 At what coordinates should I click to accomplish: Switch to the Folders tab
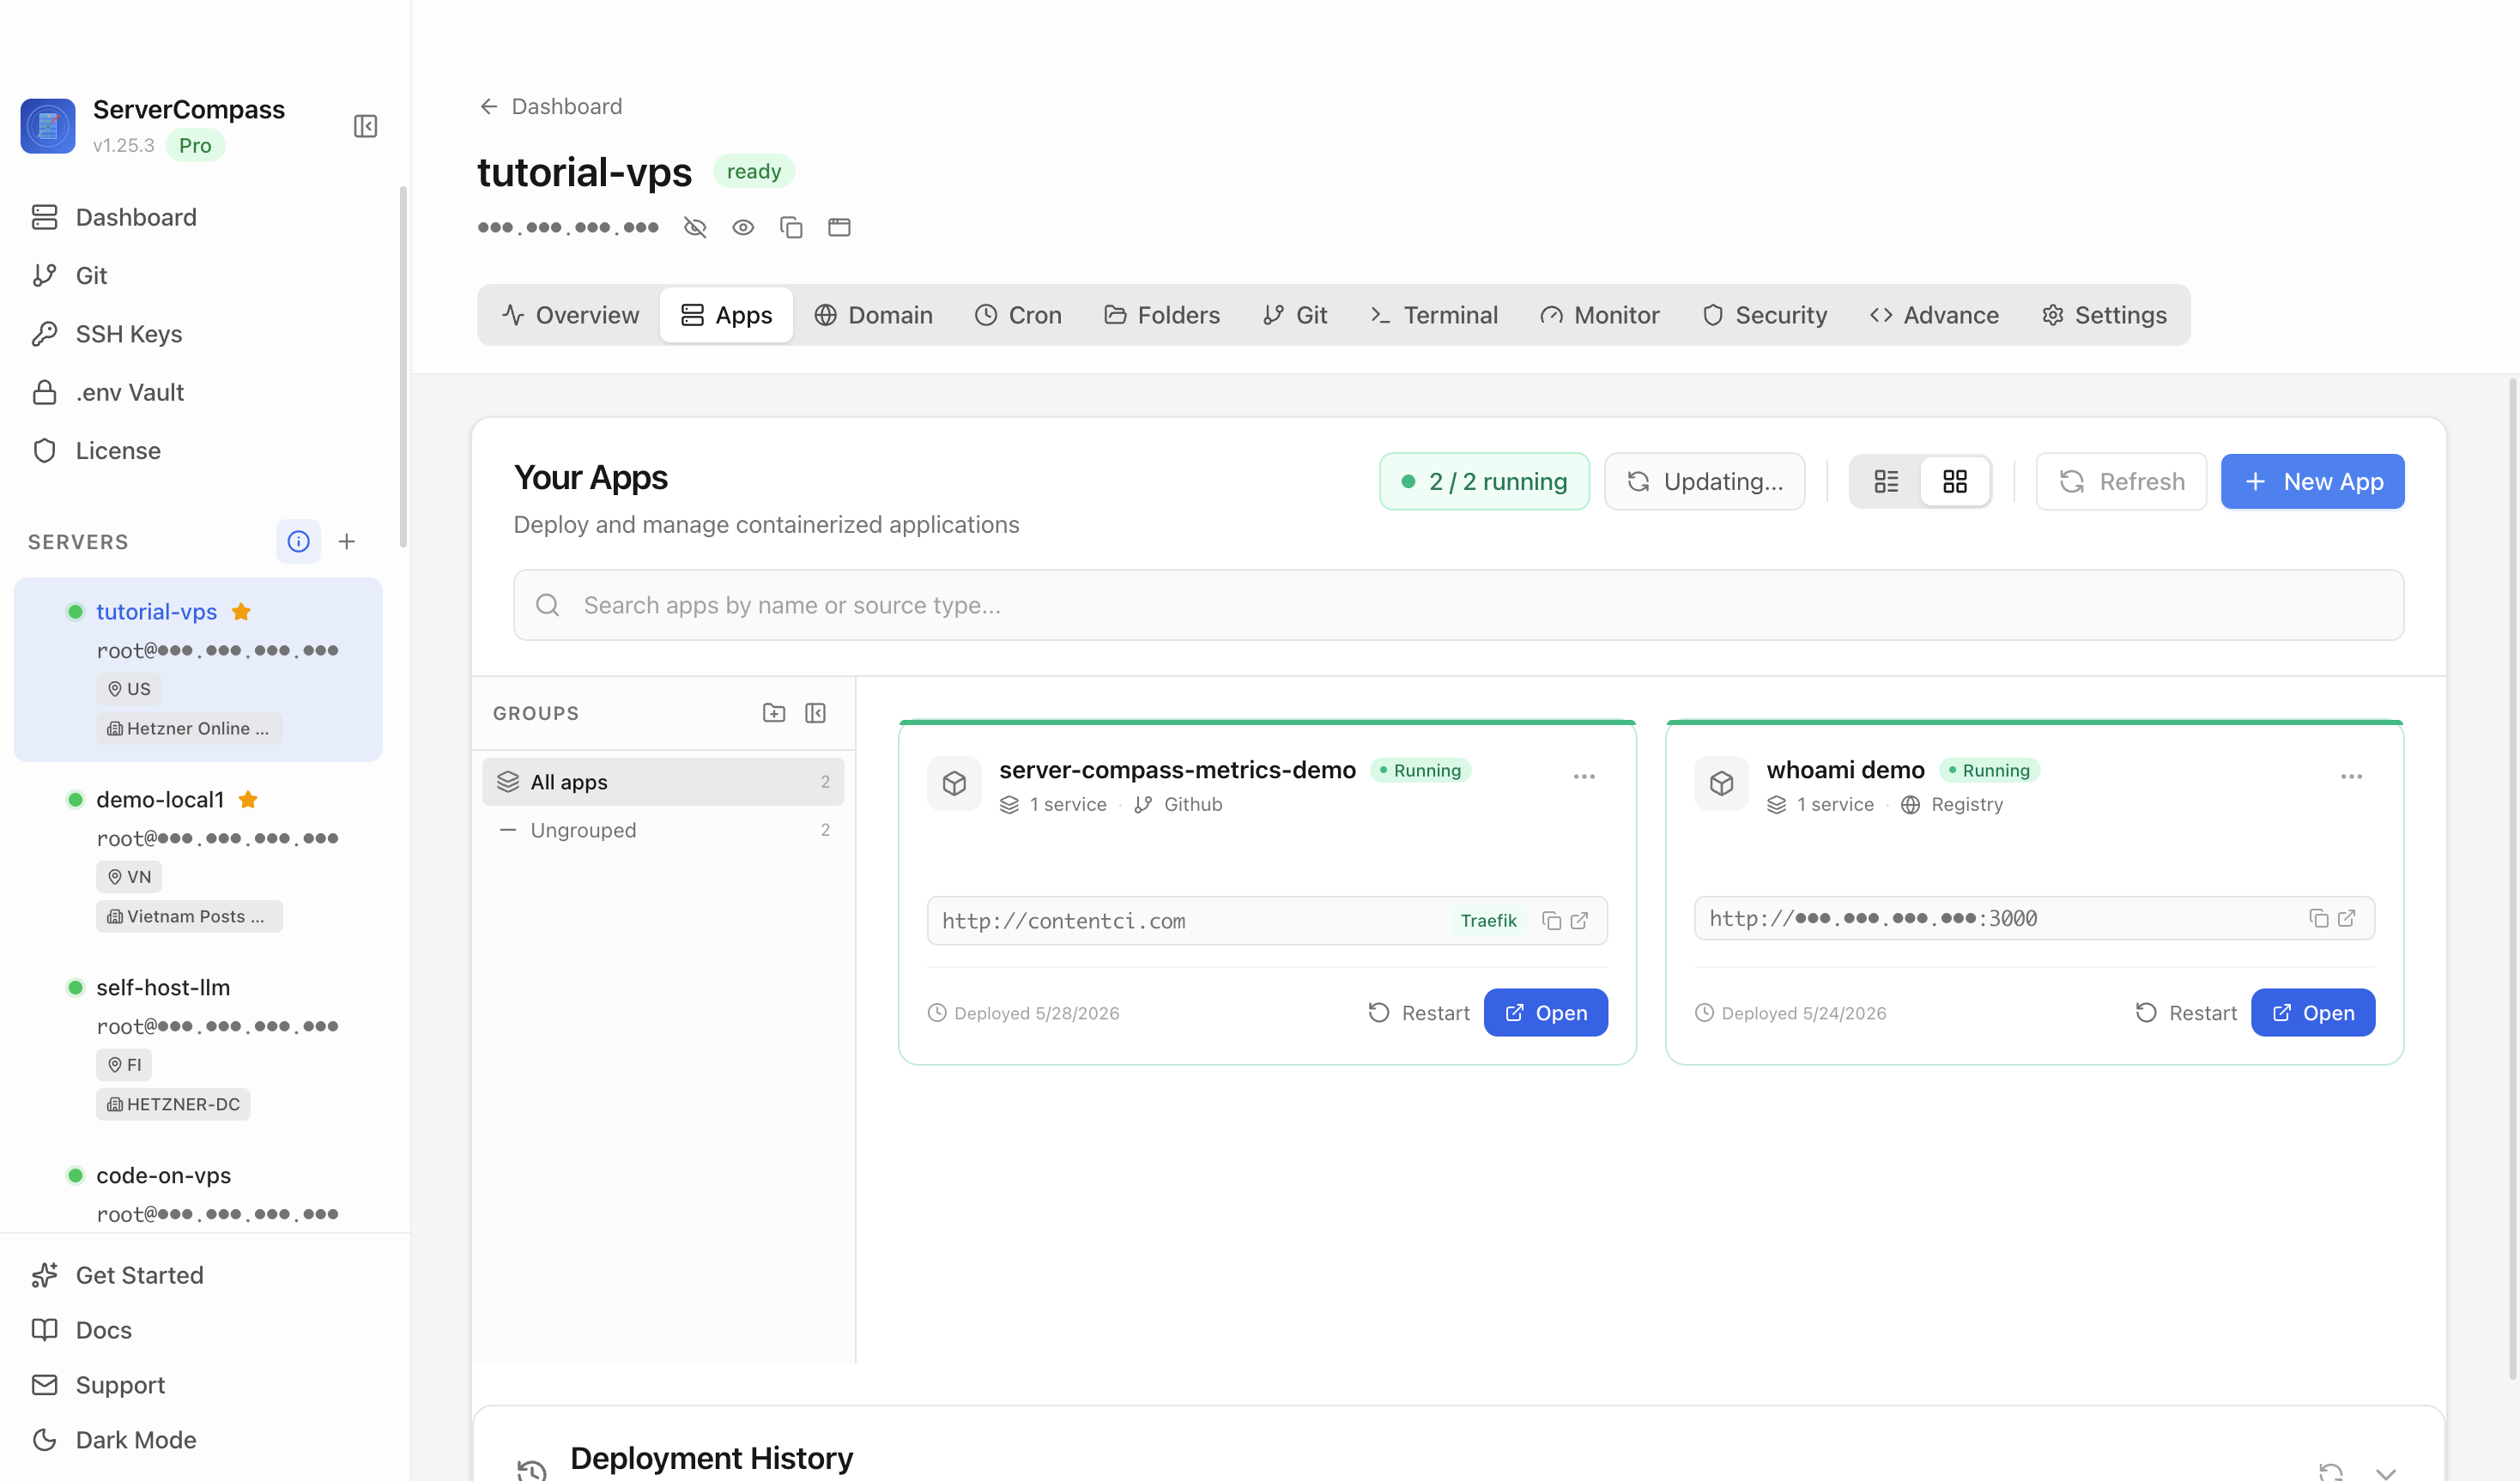point(1162,315)
